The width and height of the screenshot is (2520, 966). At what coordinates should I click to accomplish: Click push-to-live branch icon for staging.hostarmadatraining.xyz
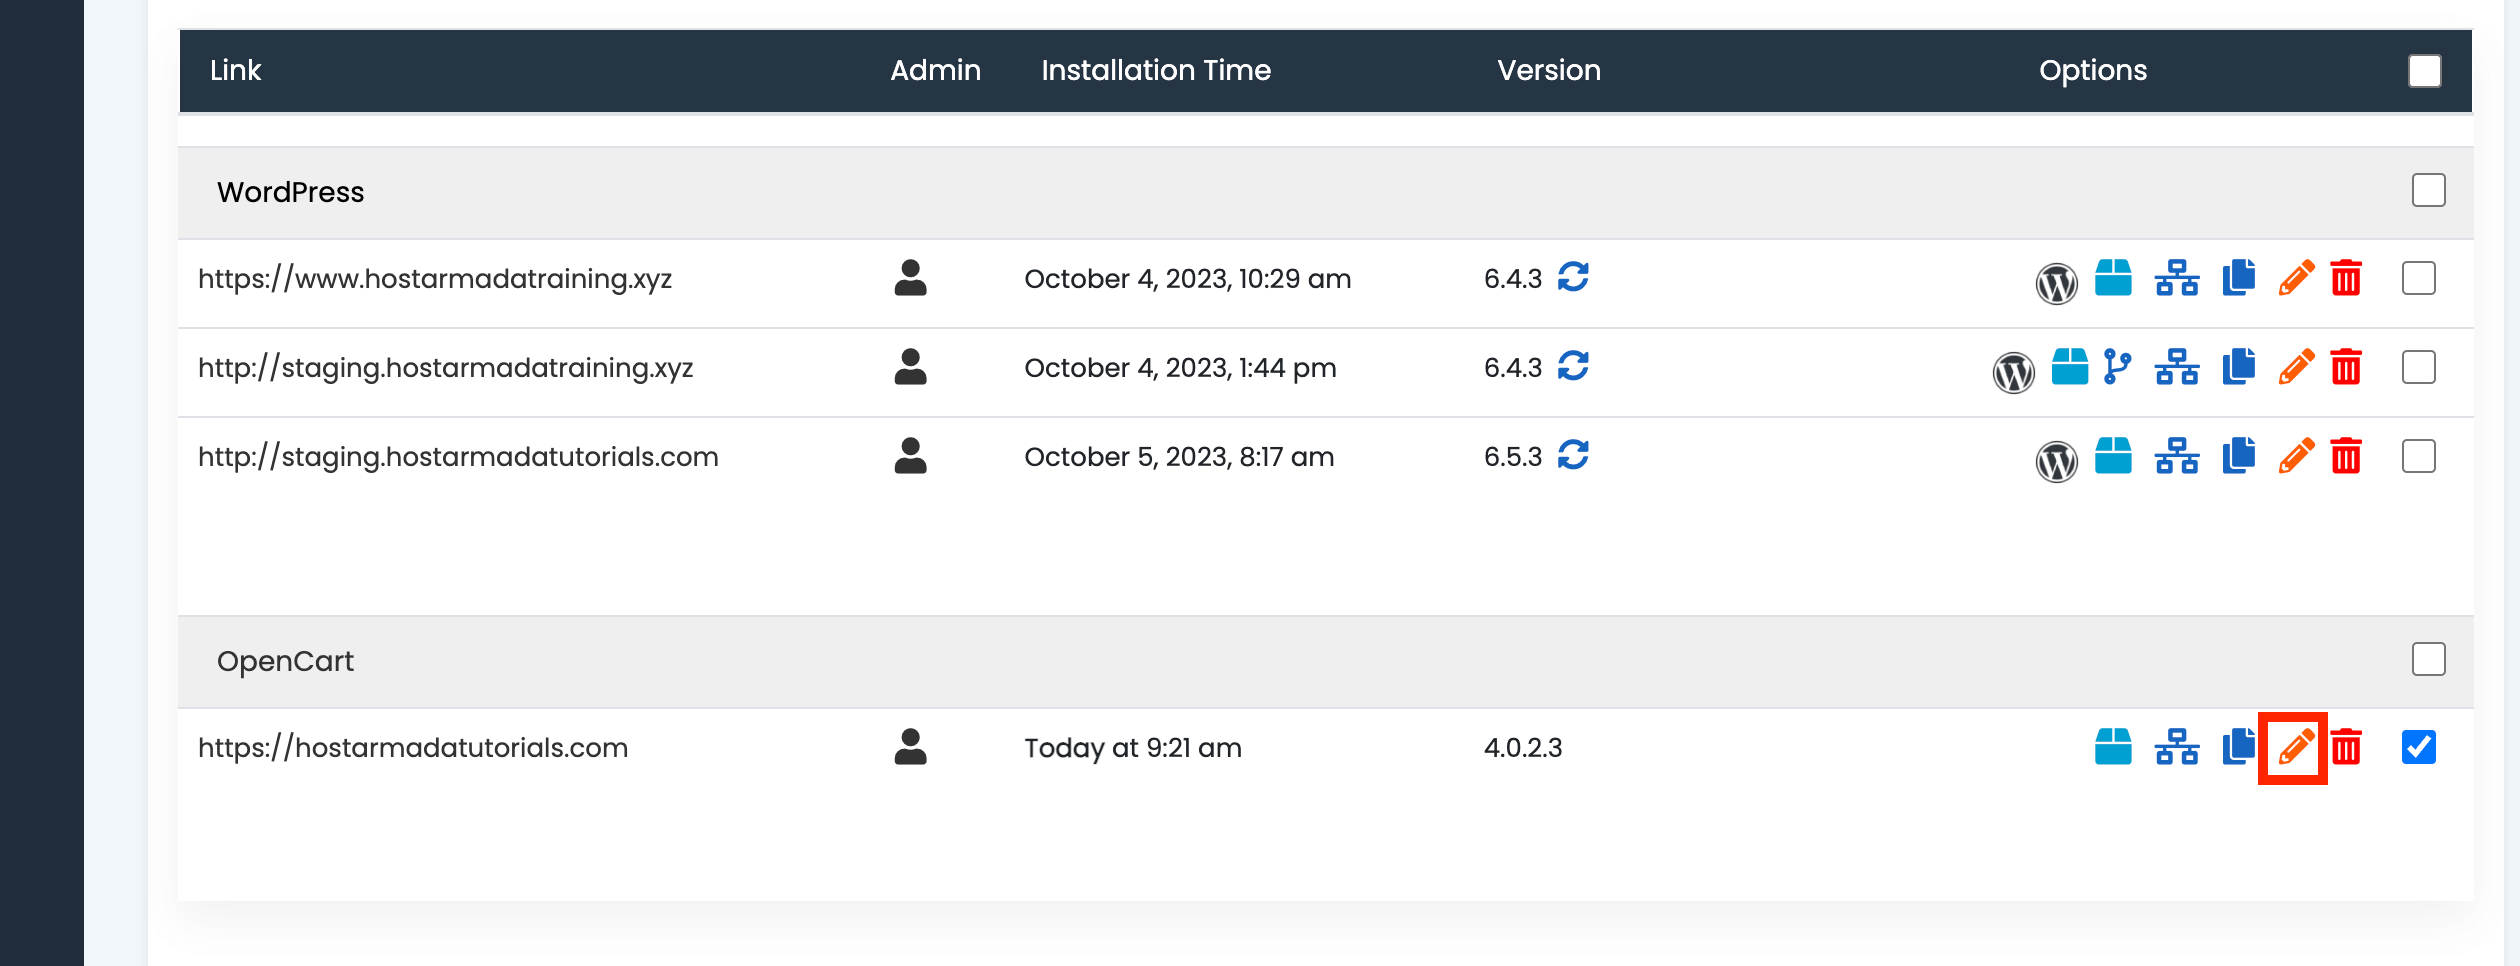[2117, 367]
